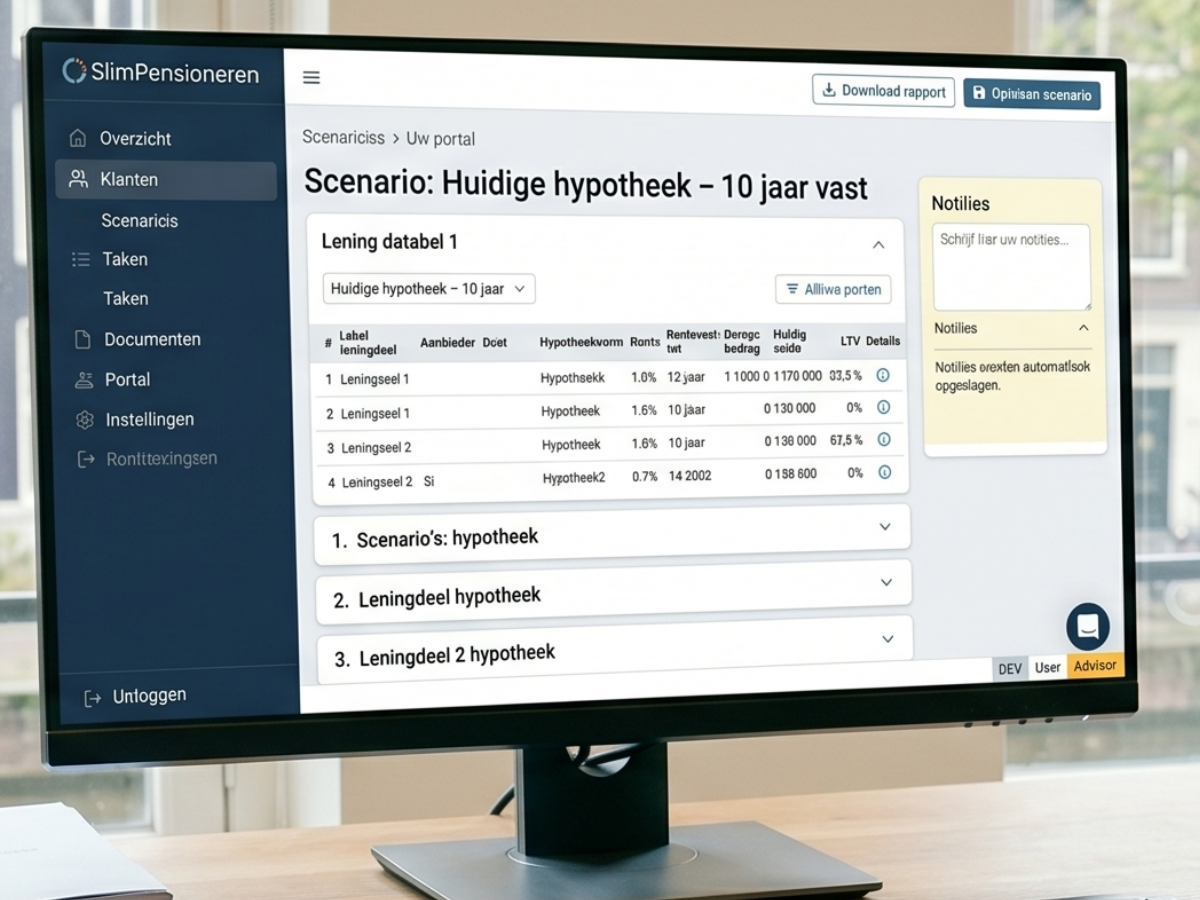Select Klanten in the sidebar
1200x900 pixels.
tap(165, 180)
